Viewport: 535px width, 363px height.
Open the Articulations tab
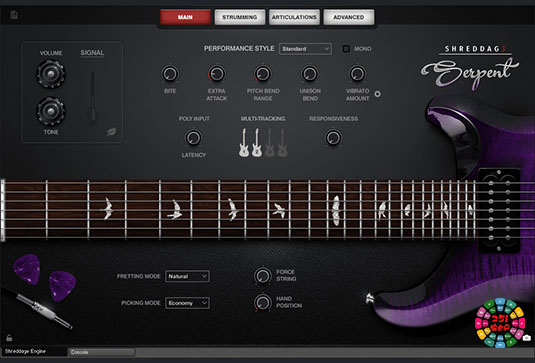coord(294,17)
